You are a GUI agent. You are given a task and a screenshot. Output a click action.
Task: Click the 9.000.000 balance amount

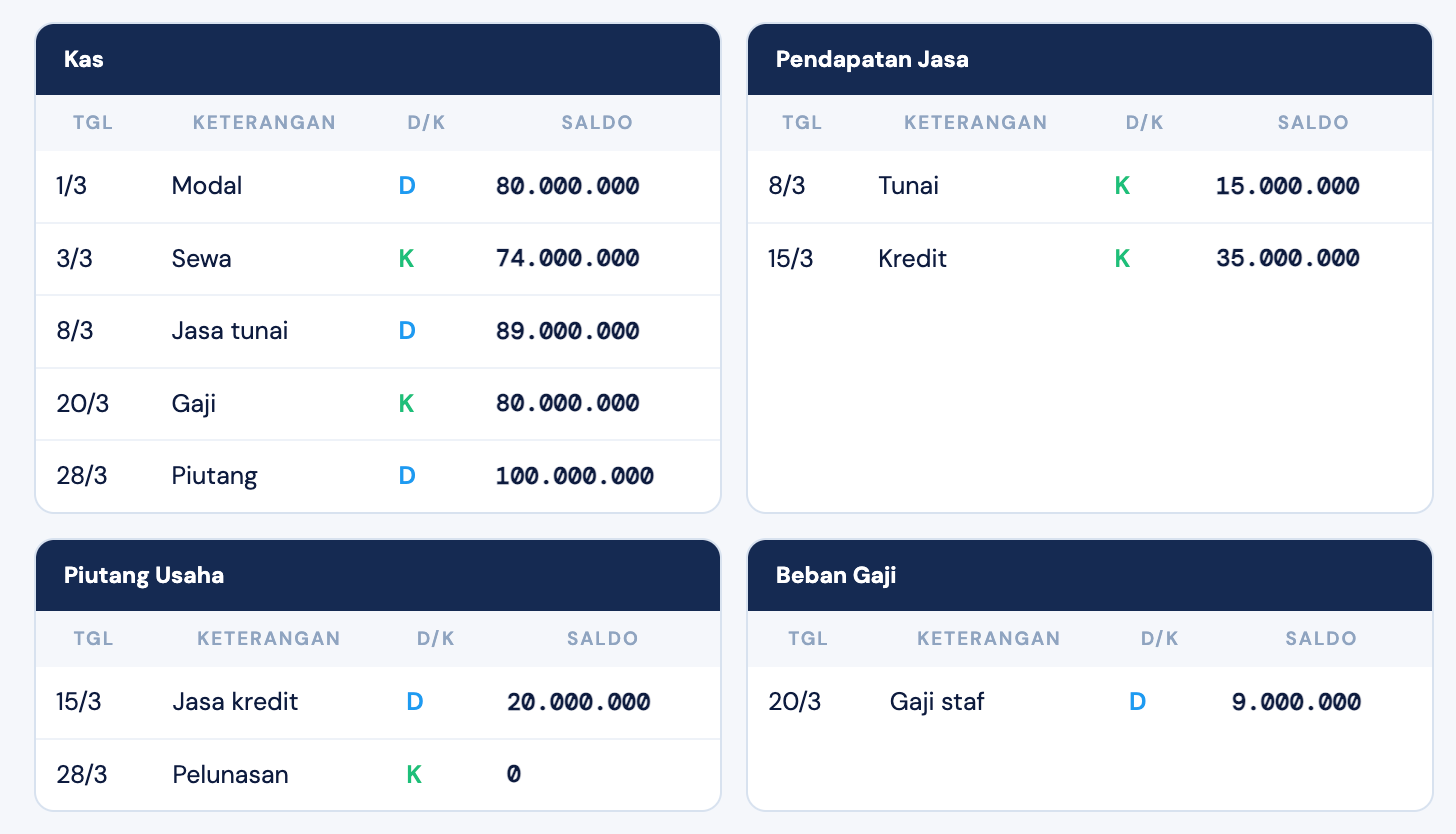[1296, 702]
